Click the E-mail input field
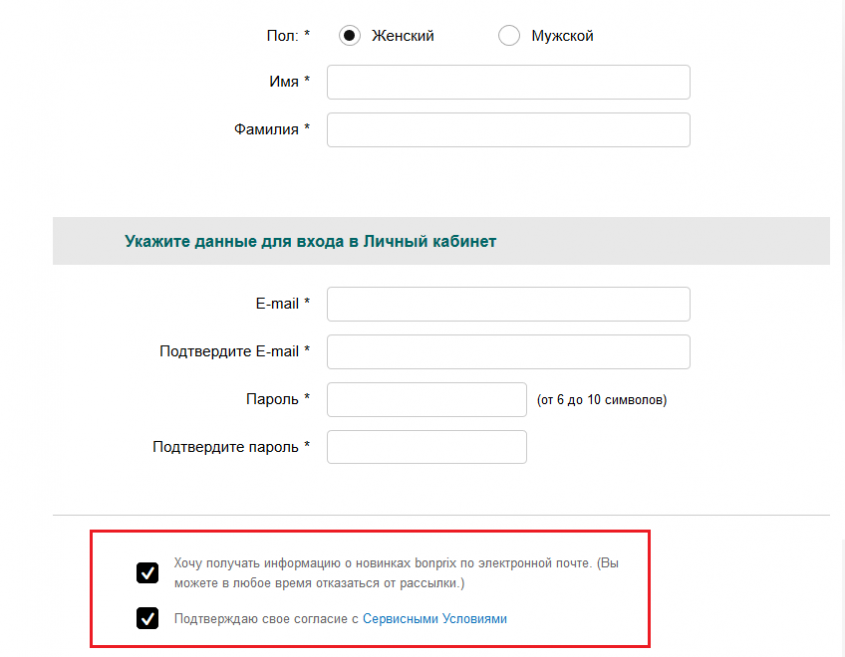 click(508, 304)
